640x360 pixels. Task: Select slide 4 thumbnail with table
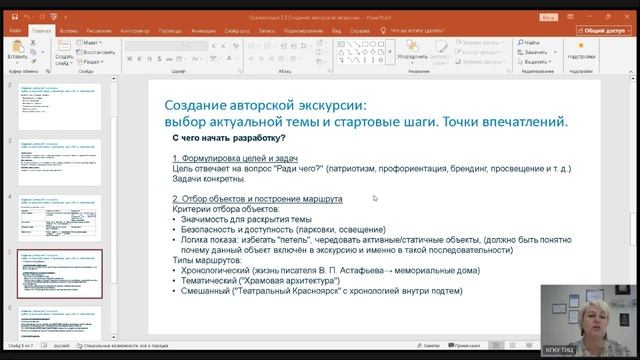tap(60, 218)
